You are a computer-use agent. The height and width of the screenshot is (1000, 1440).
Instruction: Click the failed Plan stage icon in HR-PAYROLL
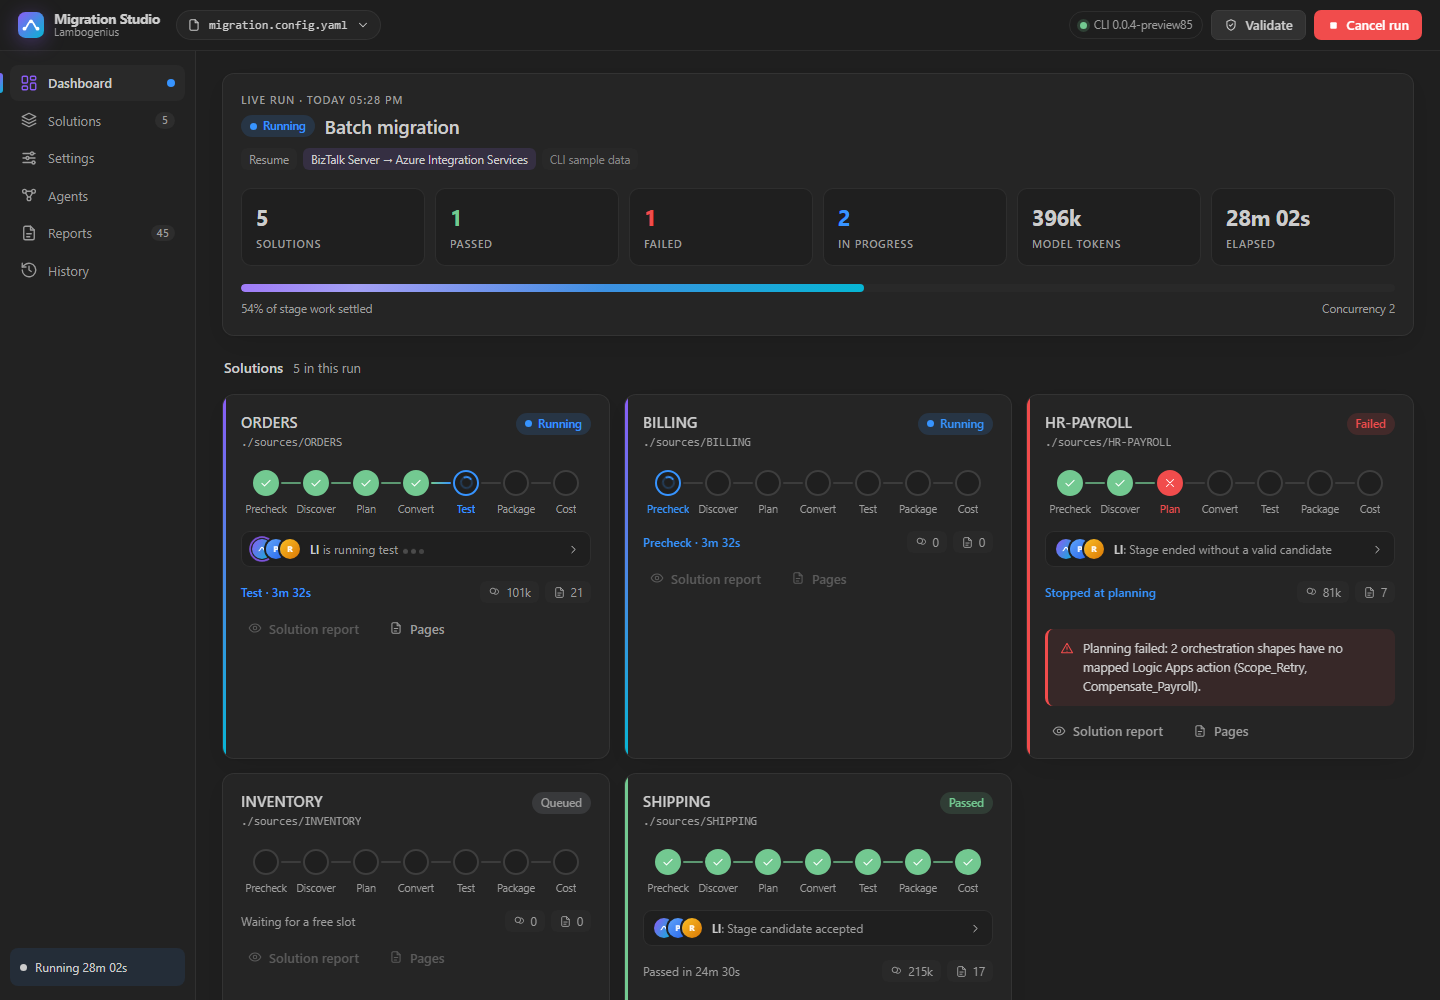click(1170, 483)
